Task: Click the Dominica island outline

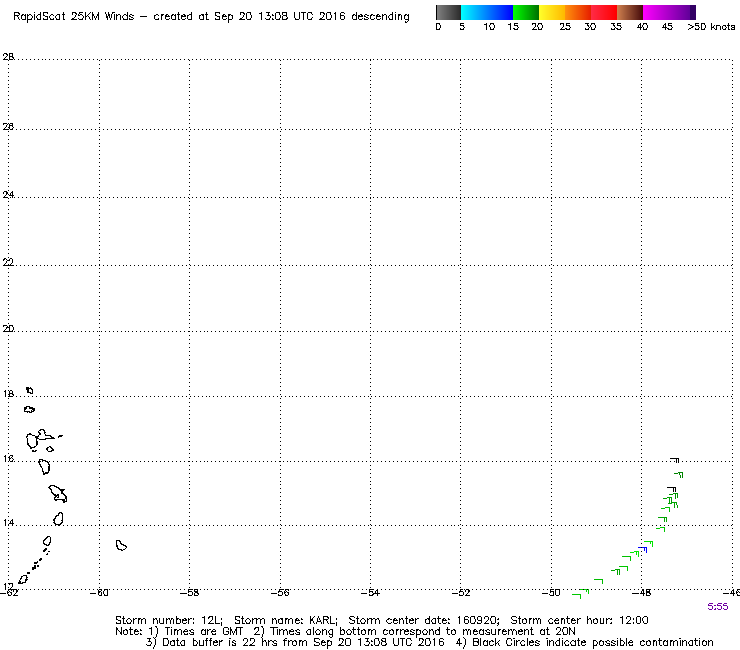Action: pyautogui.click(x=44, y=466)
